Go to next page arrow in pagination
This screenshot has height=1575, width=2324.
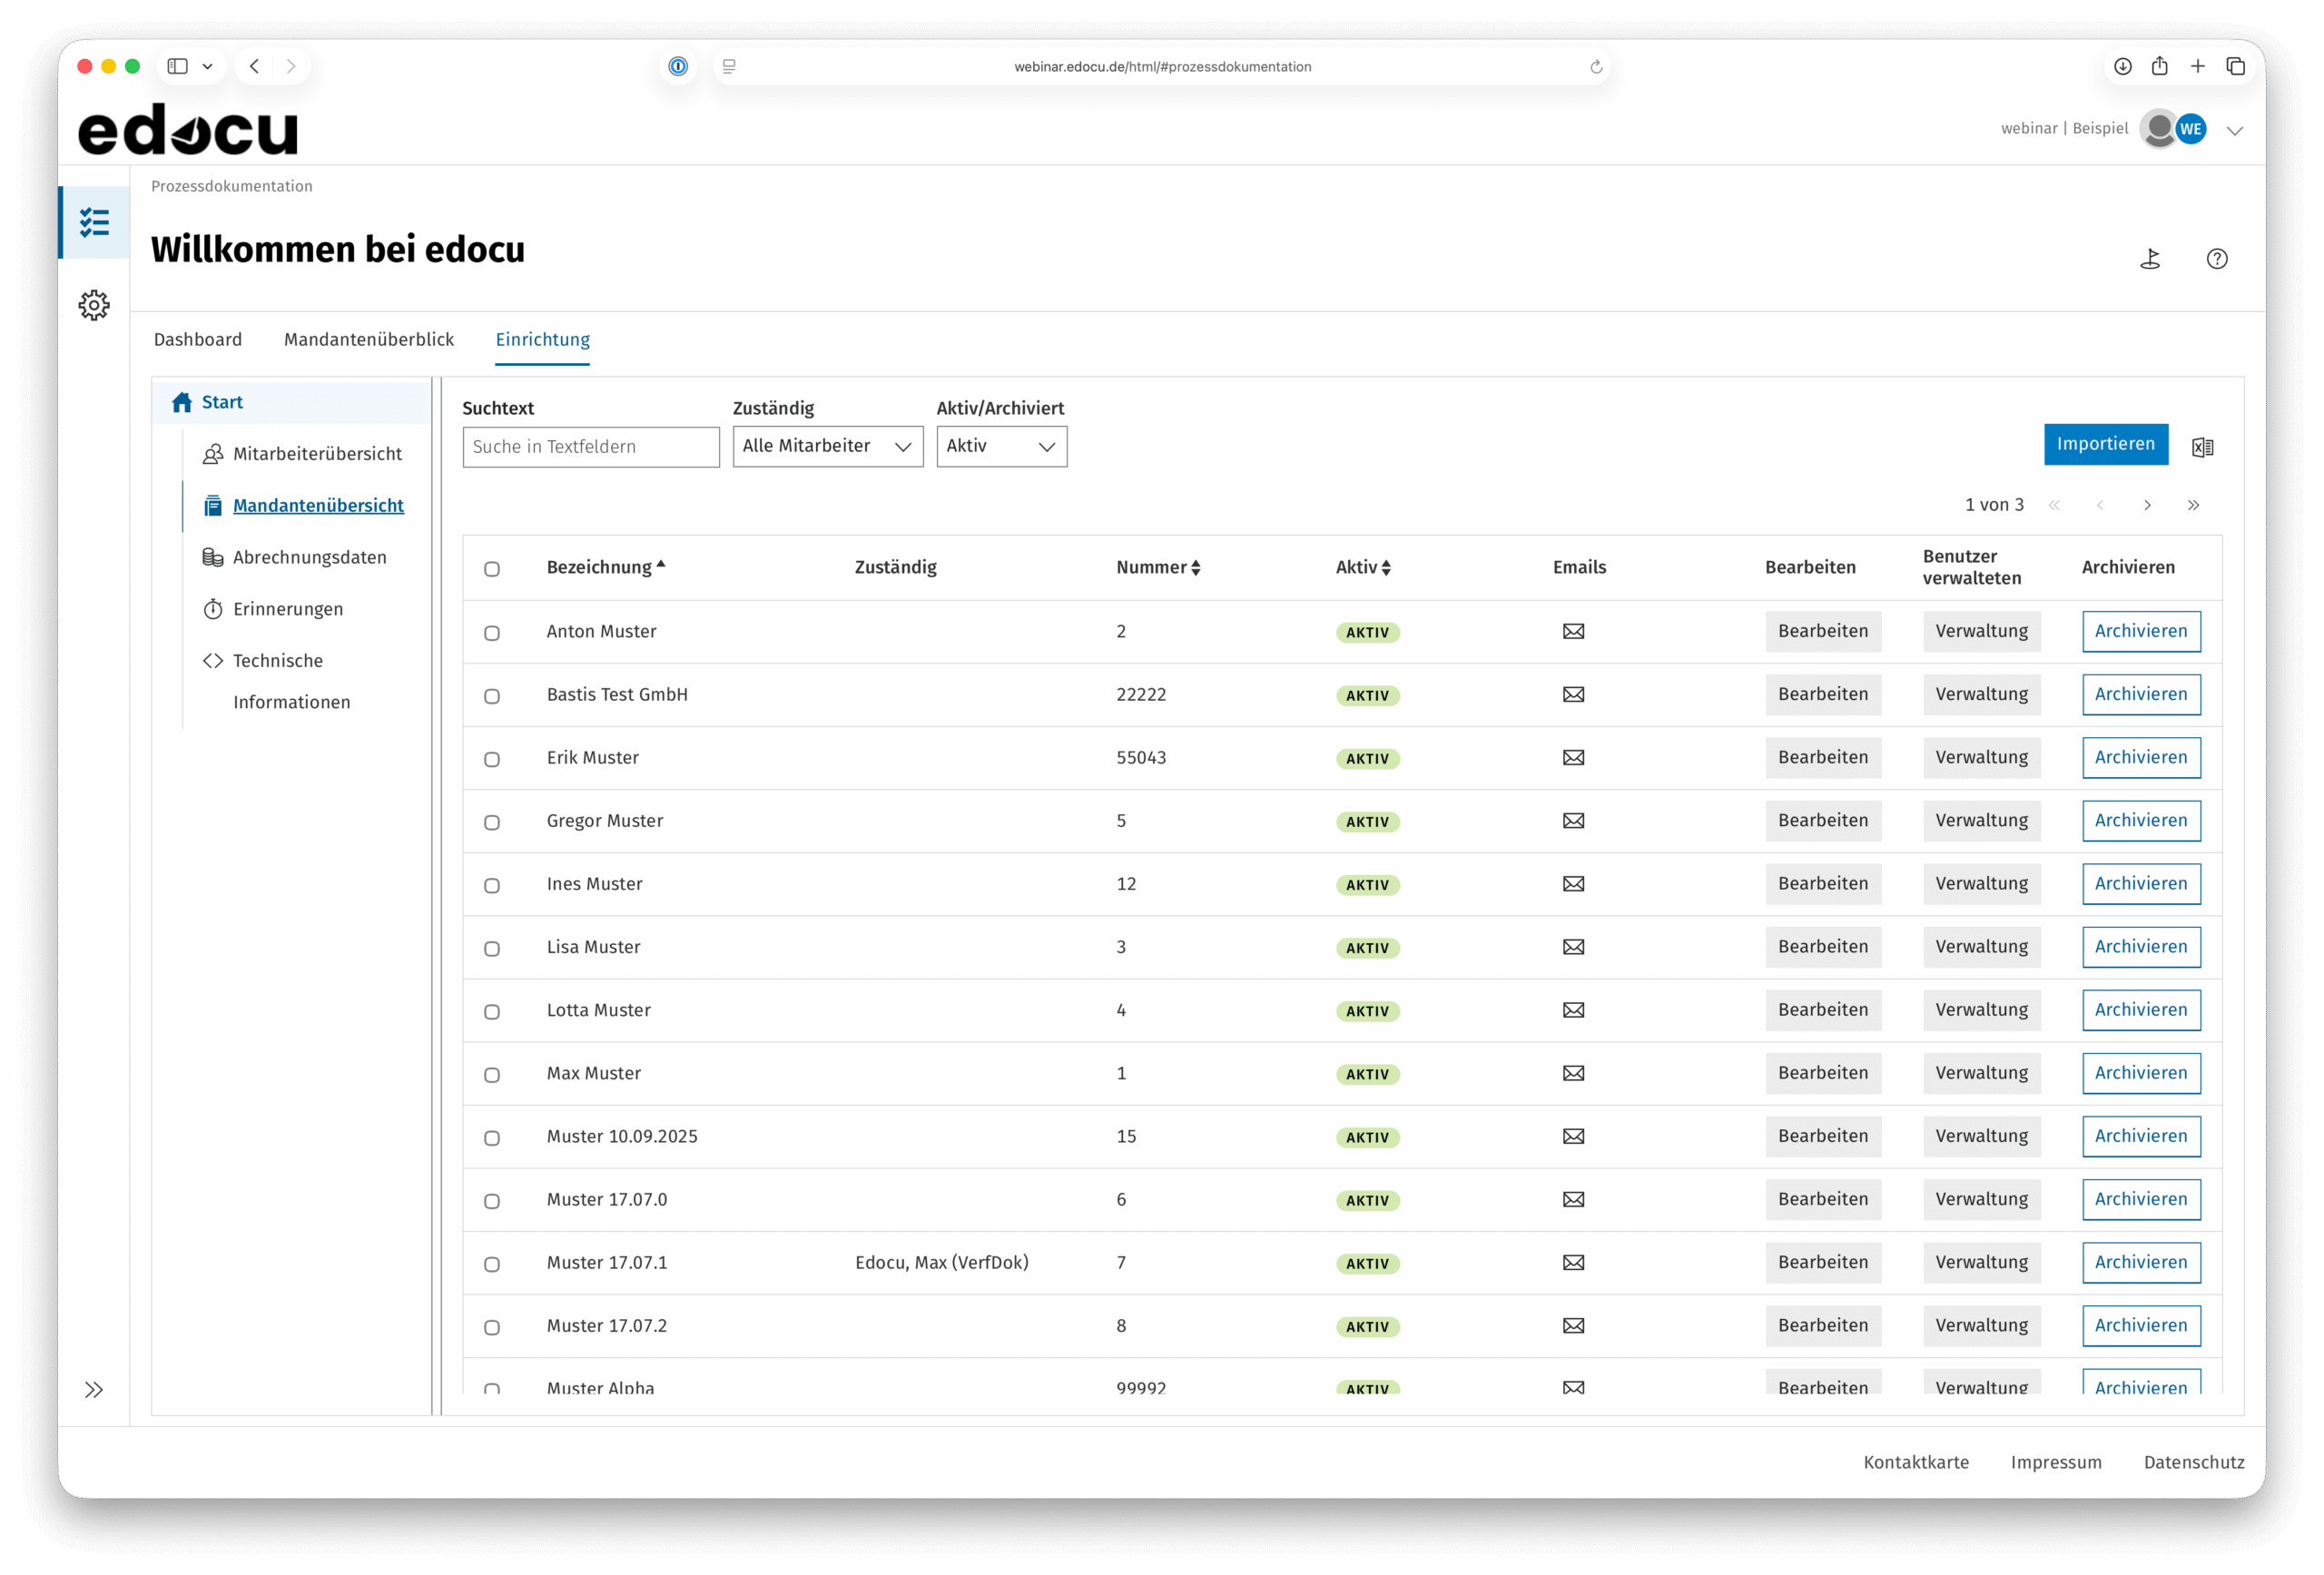pyautogui.click(x=2147, y=505)
